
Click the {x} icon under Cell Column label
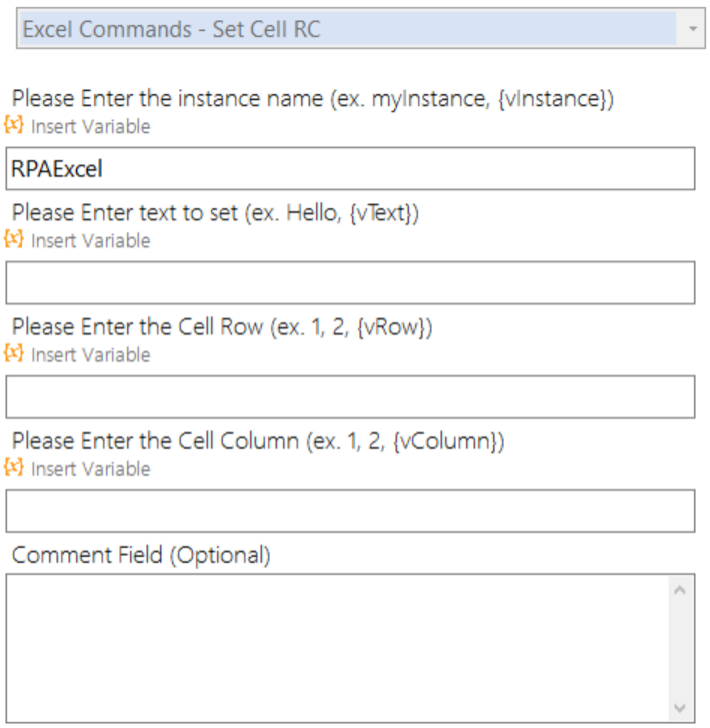(x=14, y=468)
